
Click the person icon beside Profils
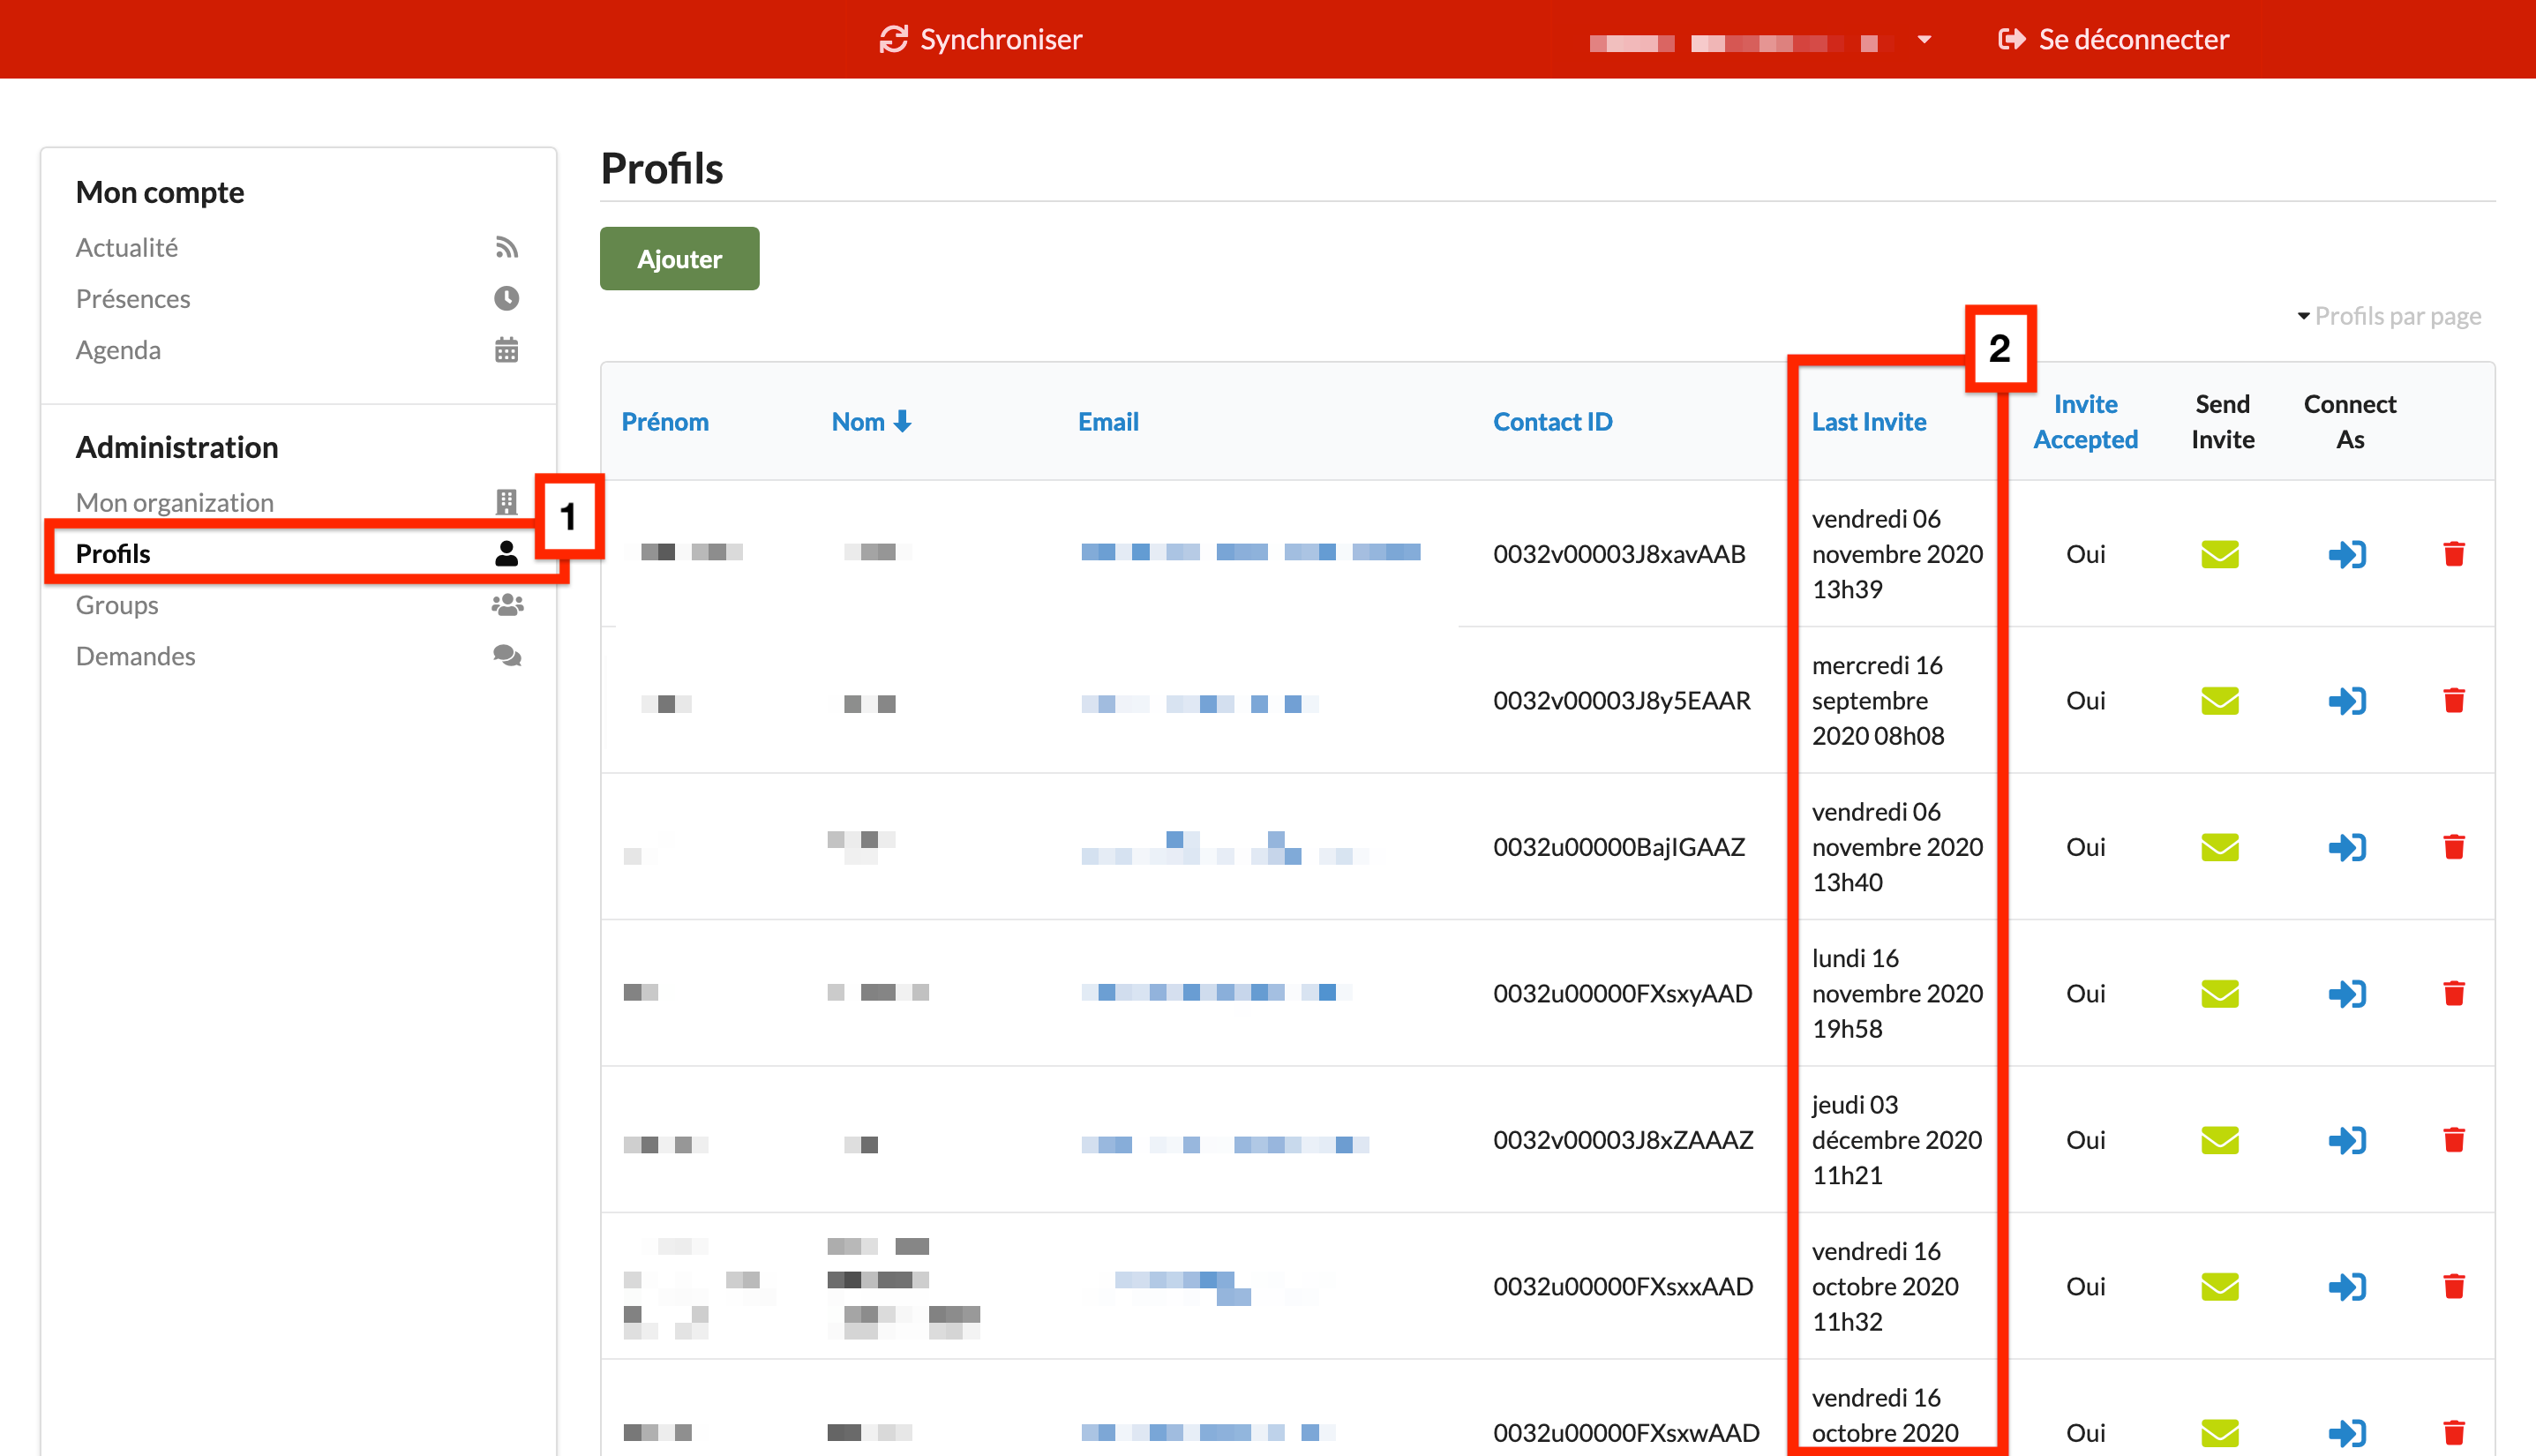507,553
